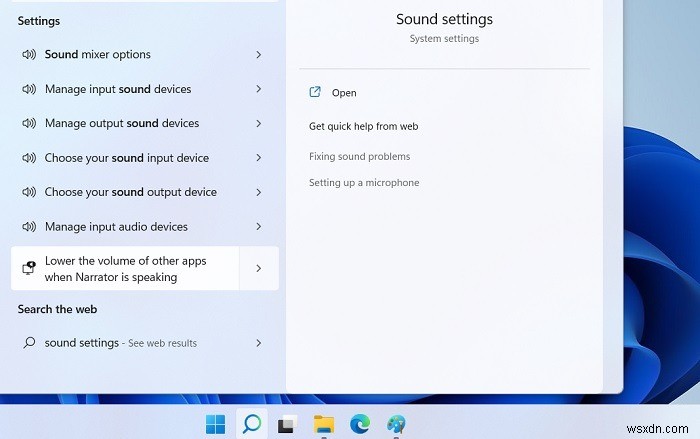Click speaker icon beside Sound mixer options
The width and height of the screenshot is (700, 439).
click(x=29, y=54)
